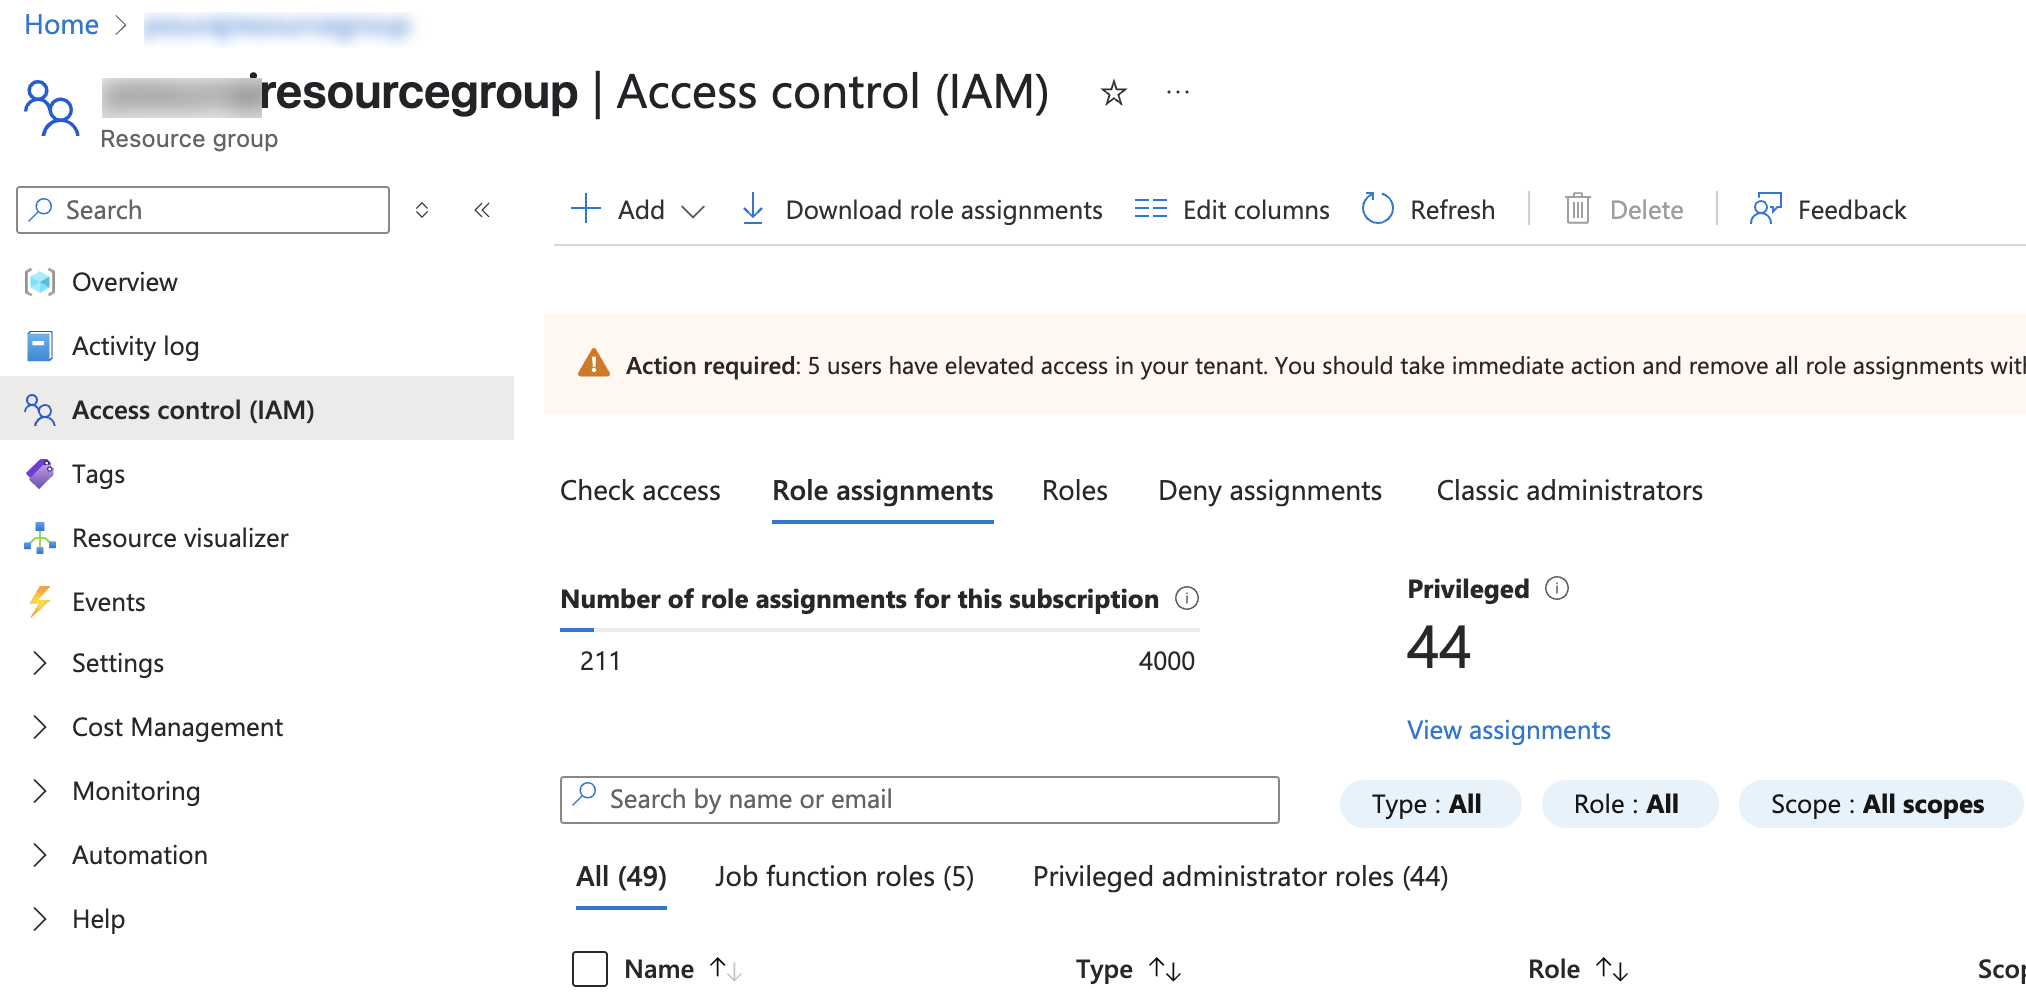
Task: Click the Resource visualizer hierarchy icon
Action: tap(40, 538)
